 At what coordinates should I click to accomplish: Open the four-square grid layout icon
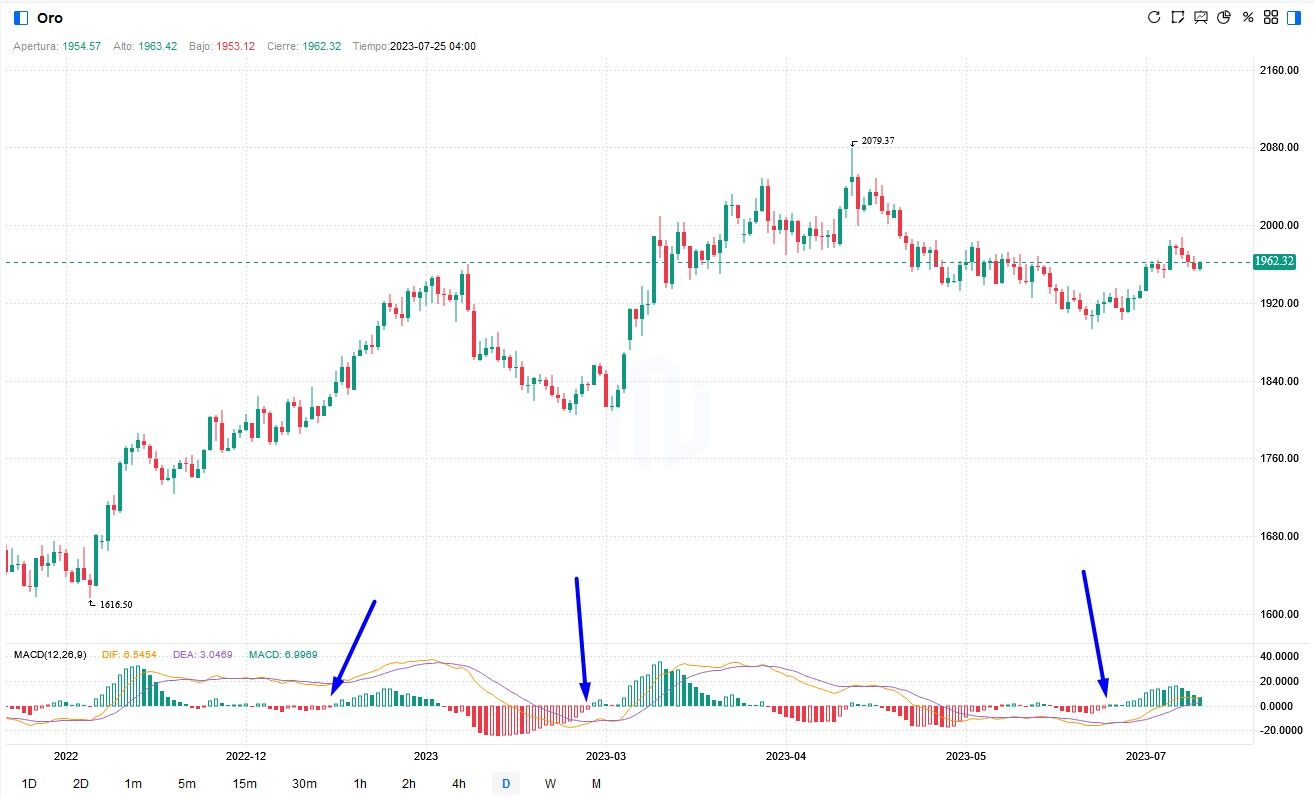coord(1271,17)
